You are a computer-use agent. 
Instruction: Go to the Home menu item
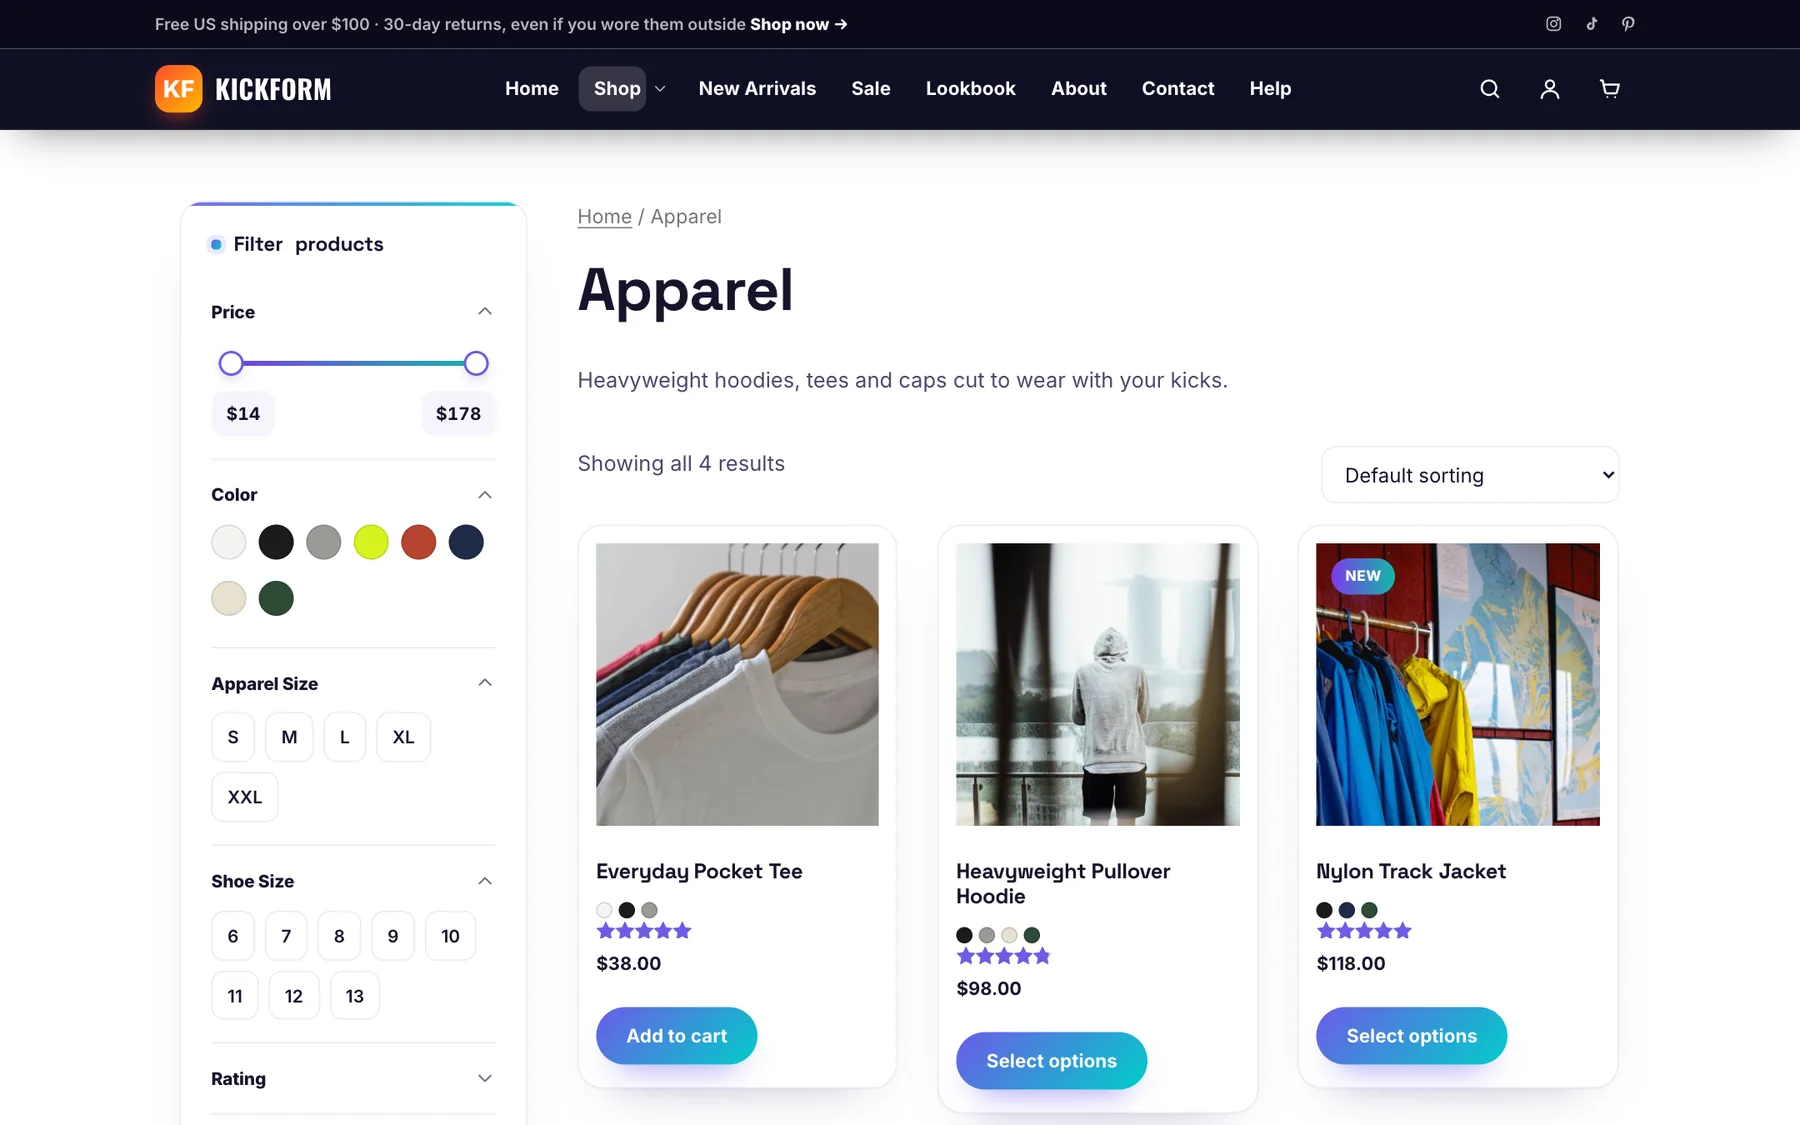(x=532, y=89)
